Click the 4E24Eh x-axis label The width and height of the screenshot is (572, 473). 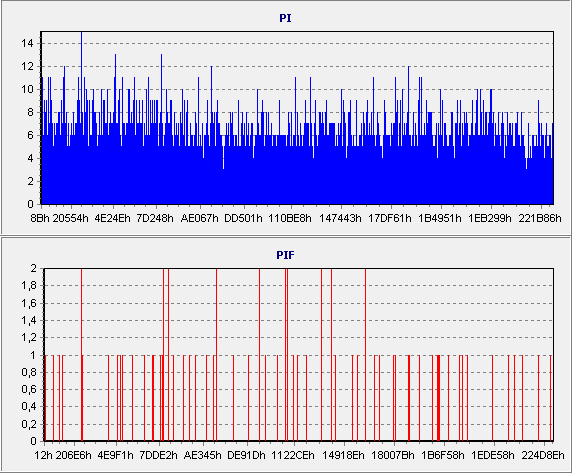tap(112, 218)
